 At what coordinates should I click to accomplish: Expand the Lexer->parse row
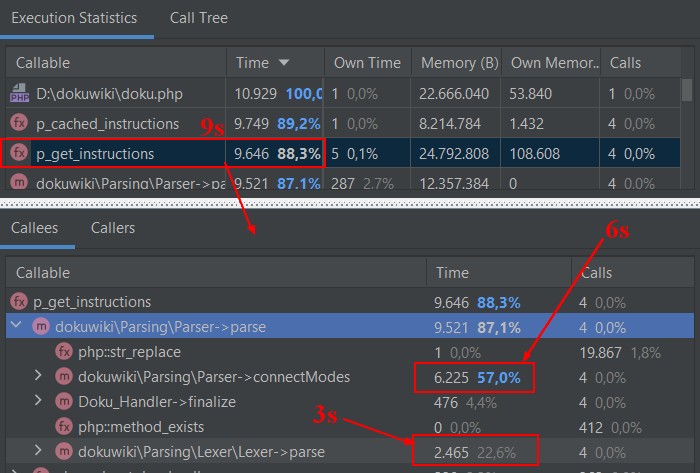(x=39, y=452)
